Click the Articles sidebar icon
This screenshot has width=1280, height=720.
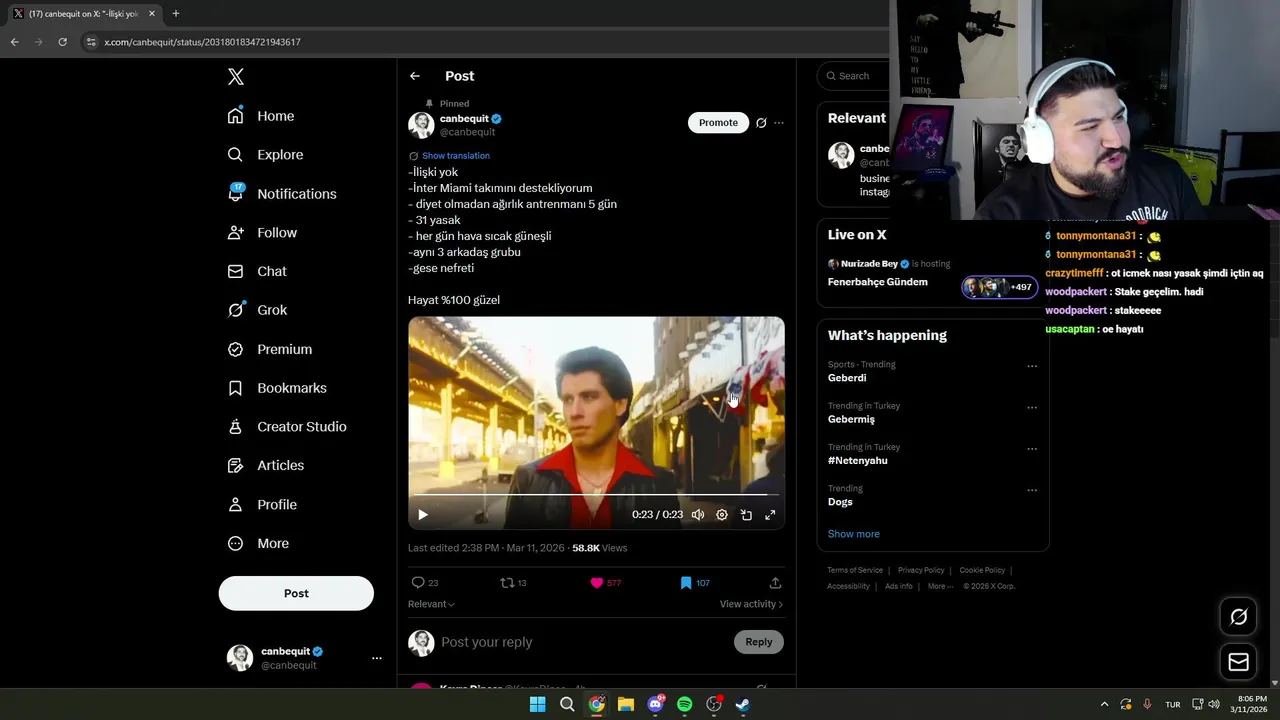pyautogui.click(x=235, y=466)
